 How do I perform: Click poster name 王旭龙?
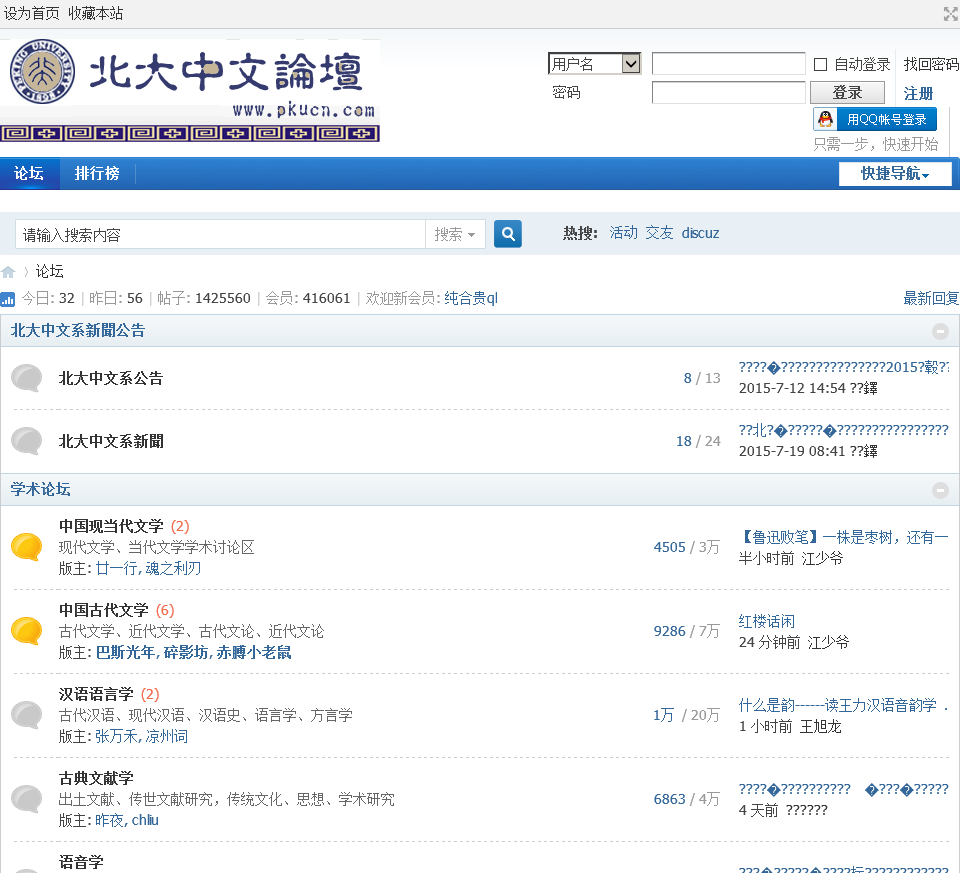[x=820, y=726]
